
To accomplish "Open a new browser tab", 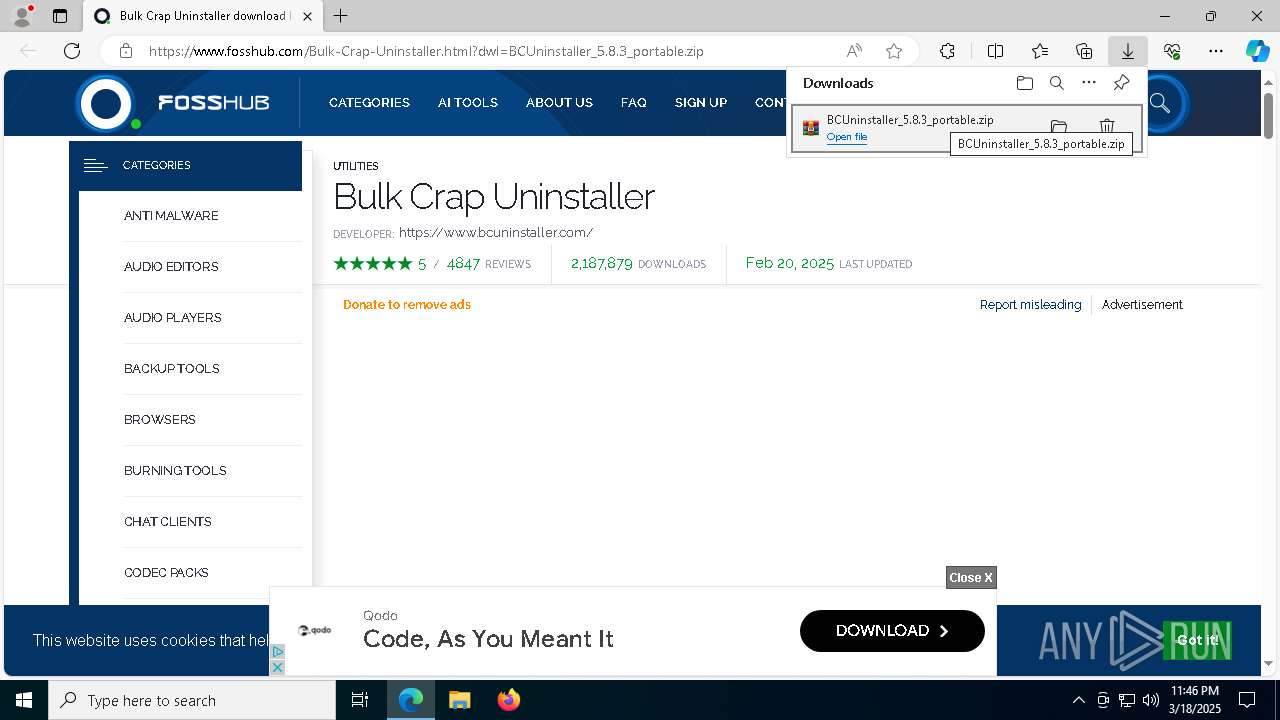I will [341, 16].
